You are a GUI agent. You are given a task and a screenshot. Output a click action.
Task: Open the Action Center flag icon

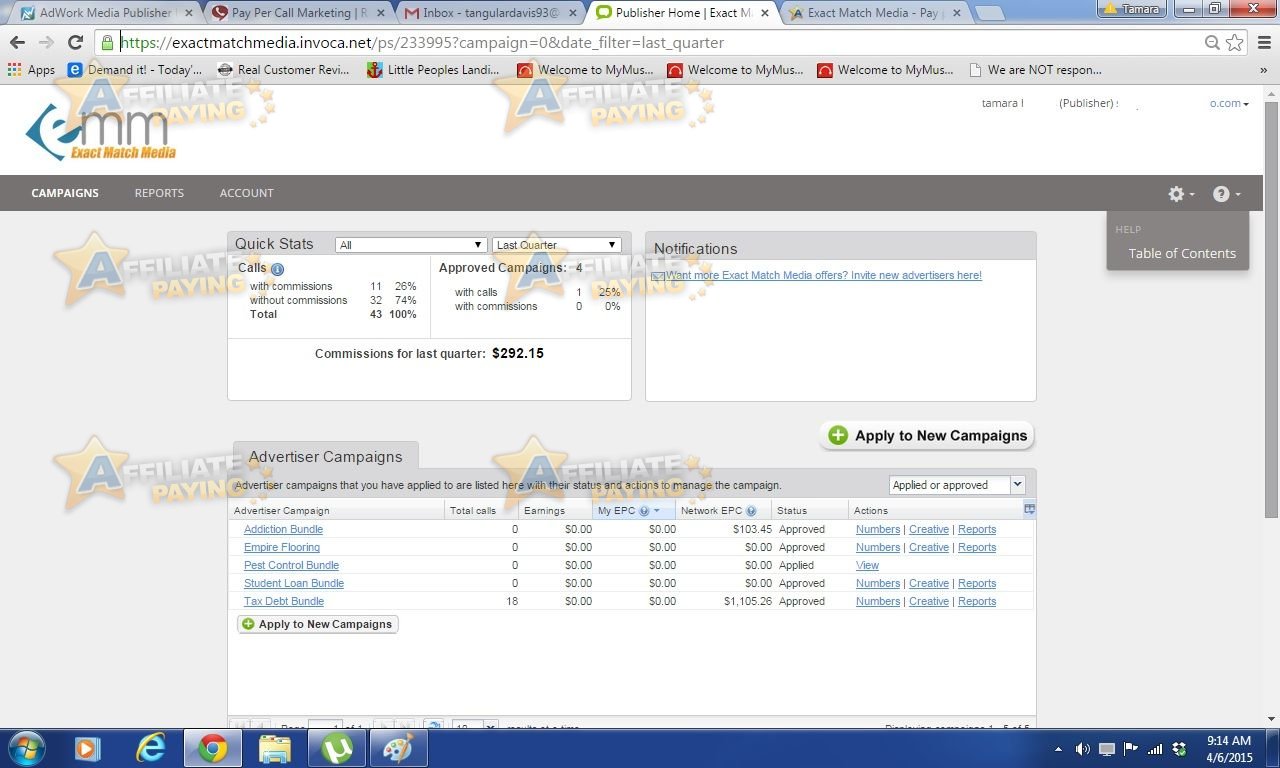[1131, 749]
